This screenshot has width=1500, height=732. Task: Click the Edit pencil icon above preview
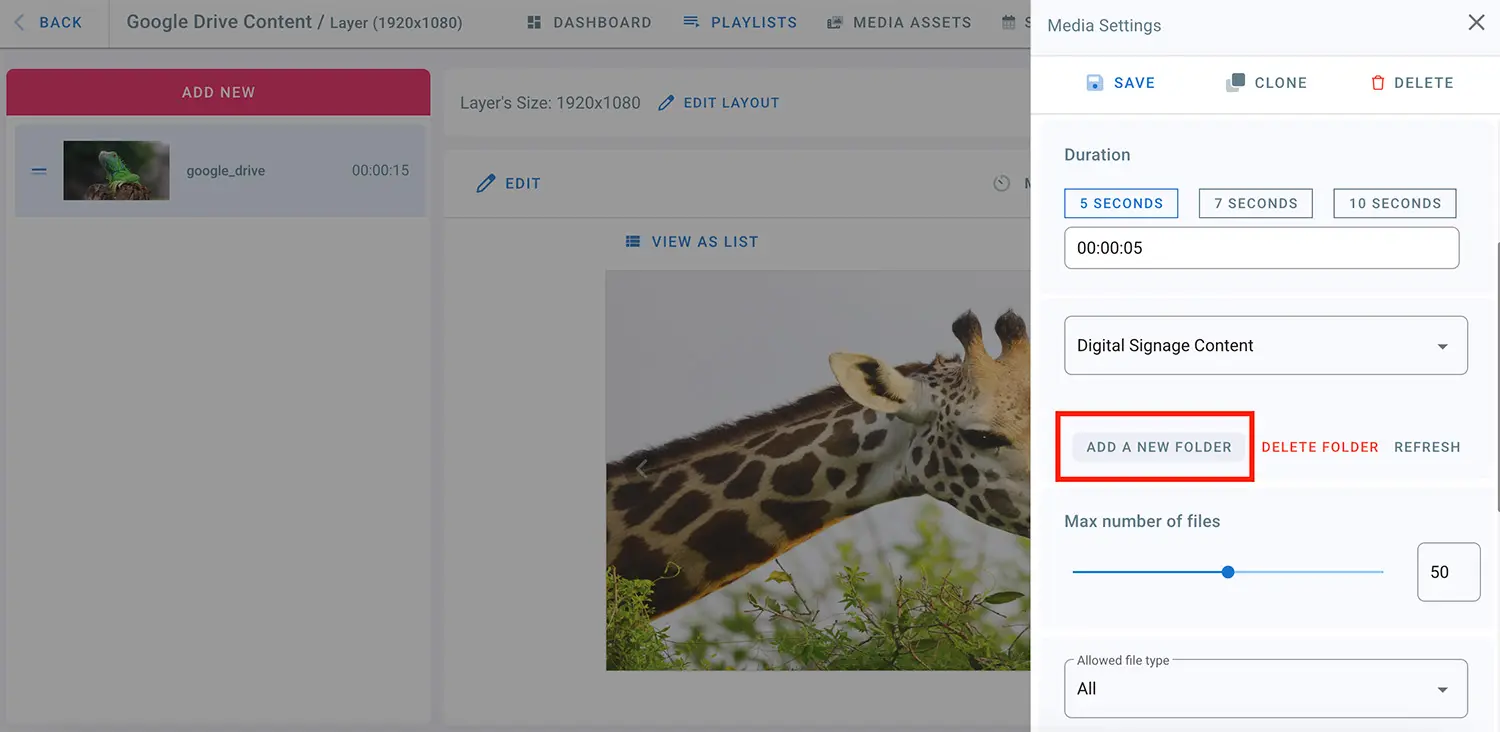(x=486, y=183)
